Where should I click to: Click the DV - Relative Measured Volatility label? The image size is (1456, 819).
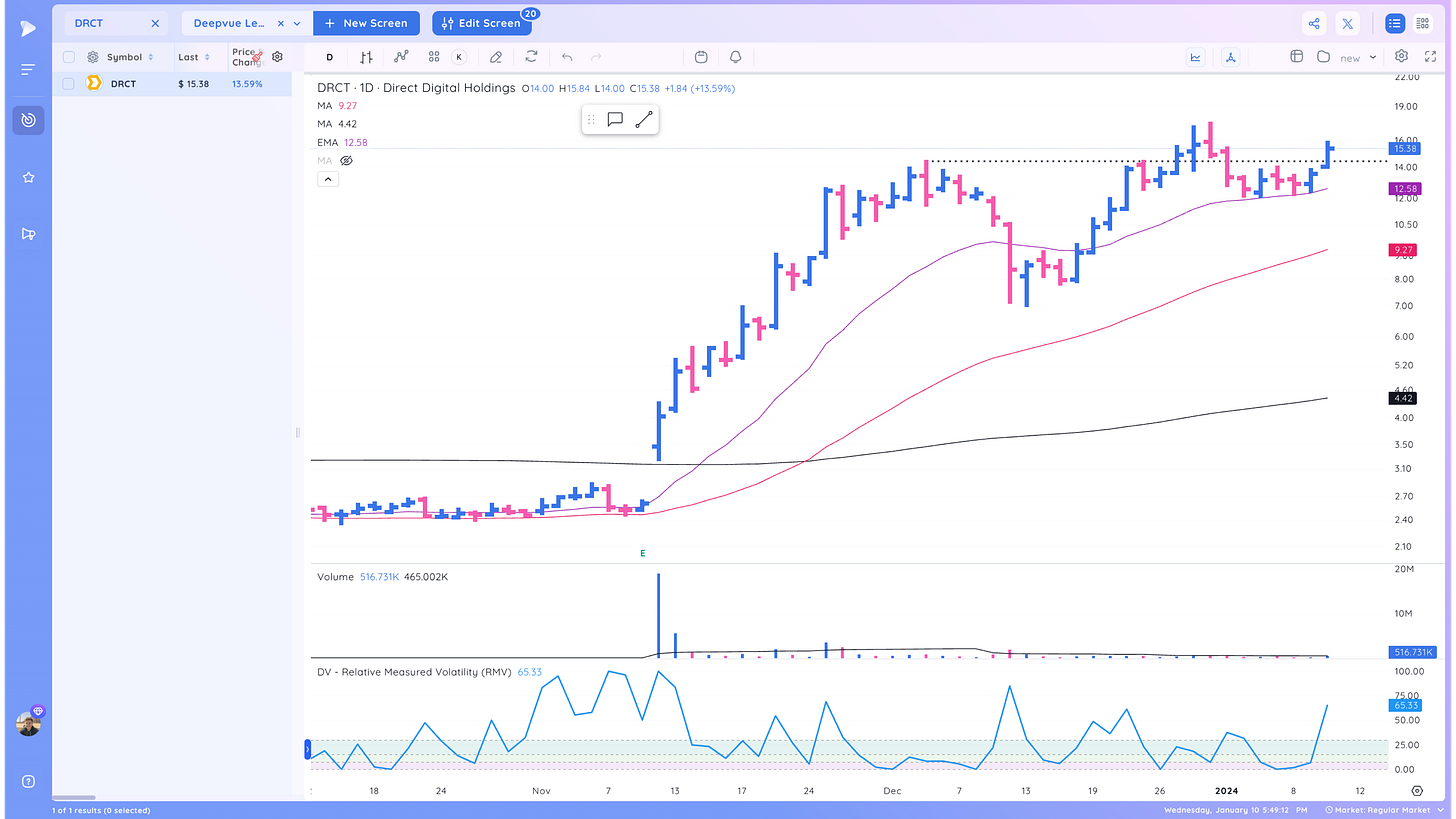[415, 672]
